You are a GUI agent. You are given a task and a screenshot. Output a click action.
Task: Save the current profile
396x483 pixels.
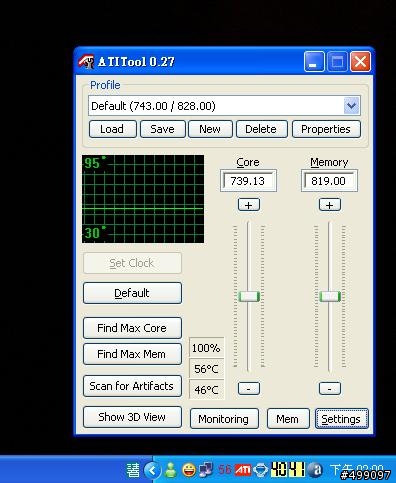[163, 129]
